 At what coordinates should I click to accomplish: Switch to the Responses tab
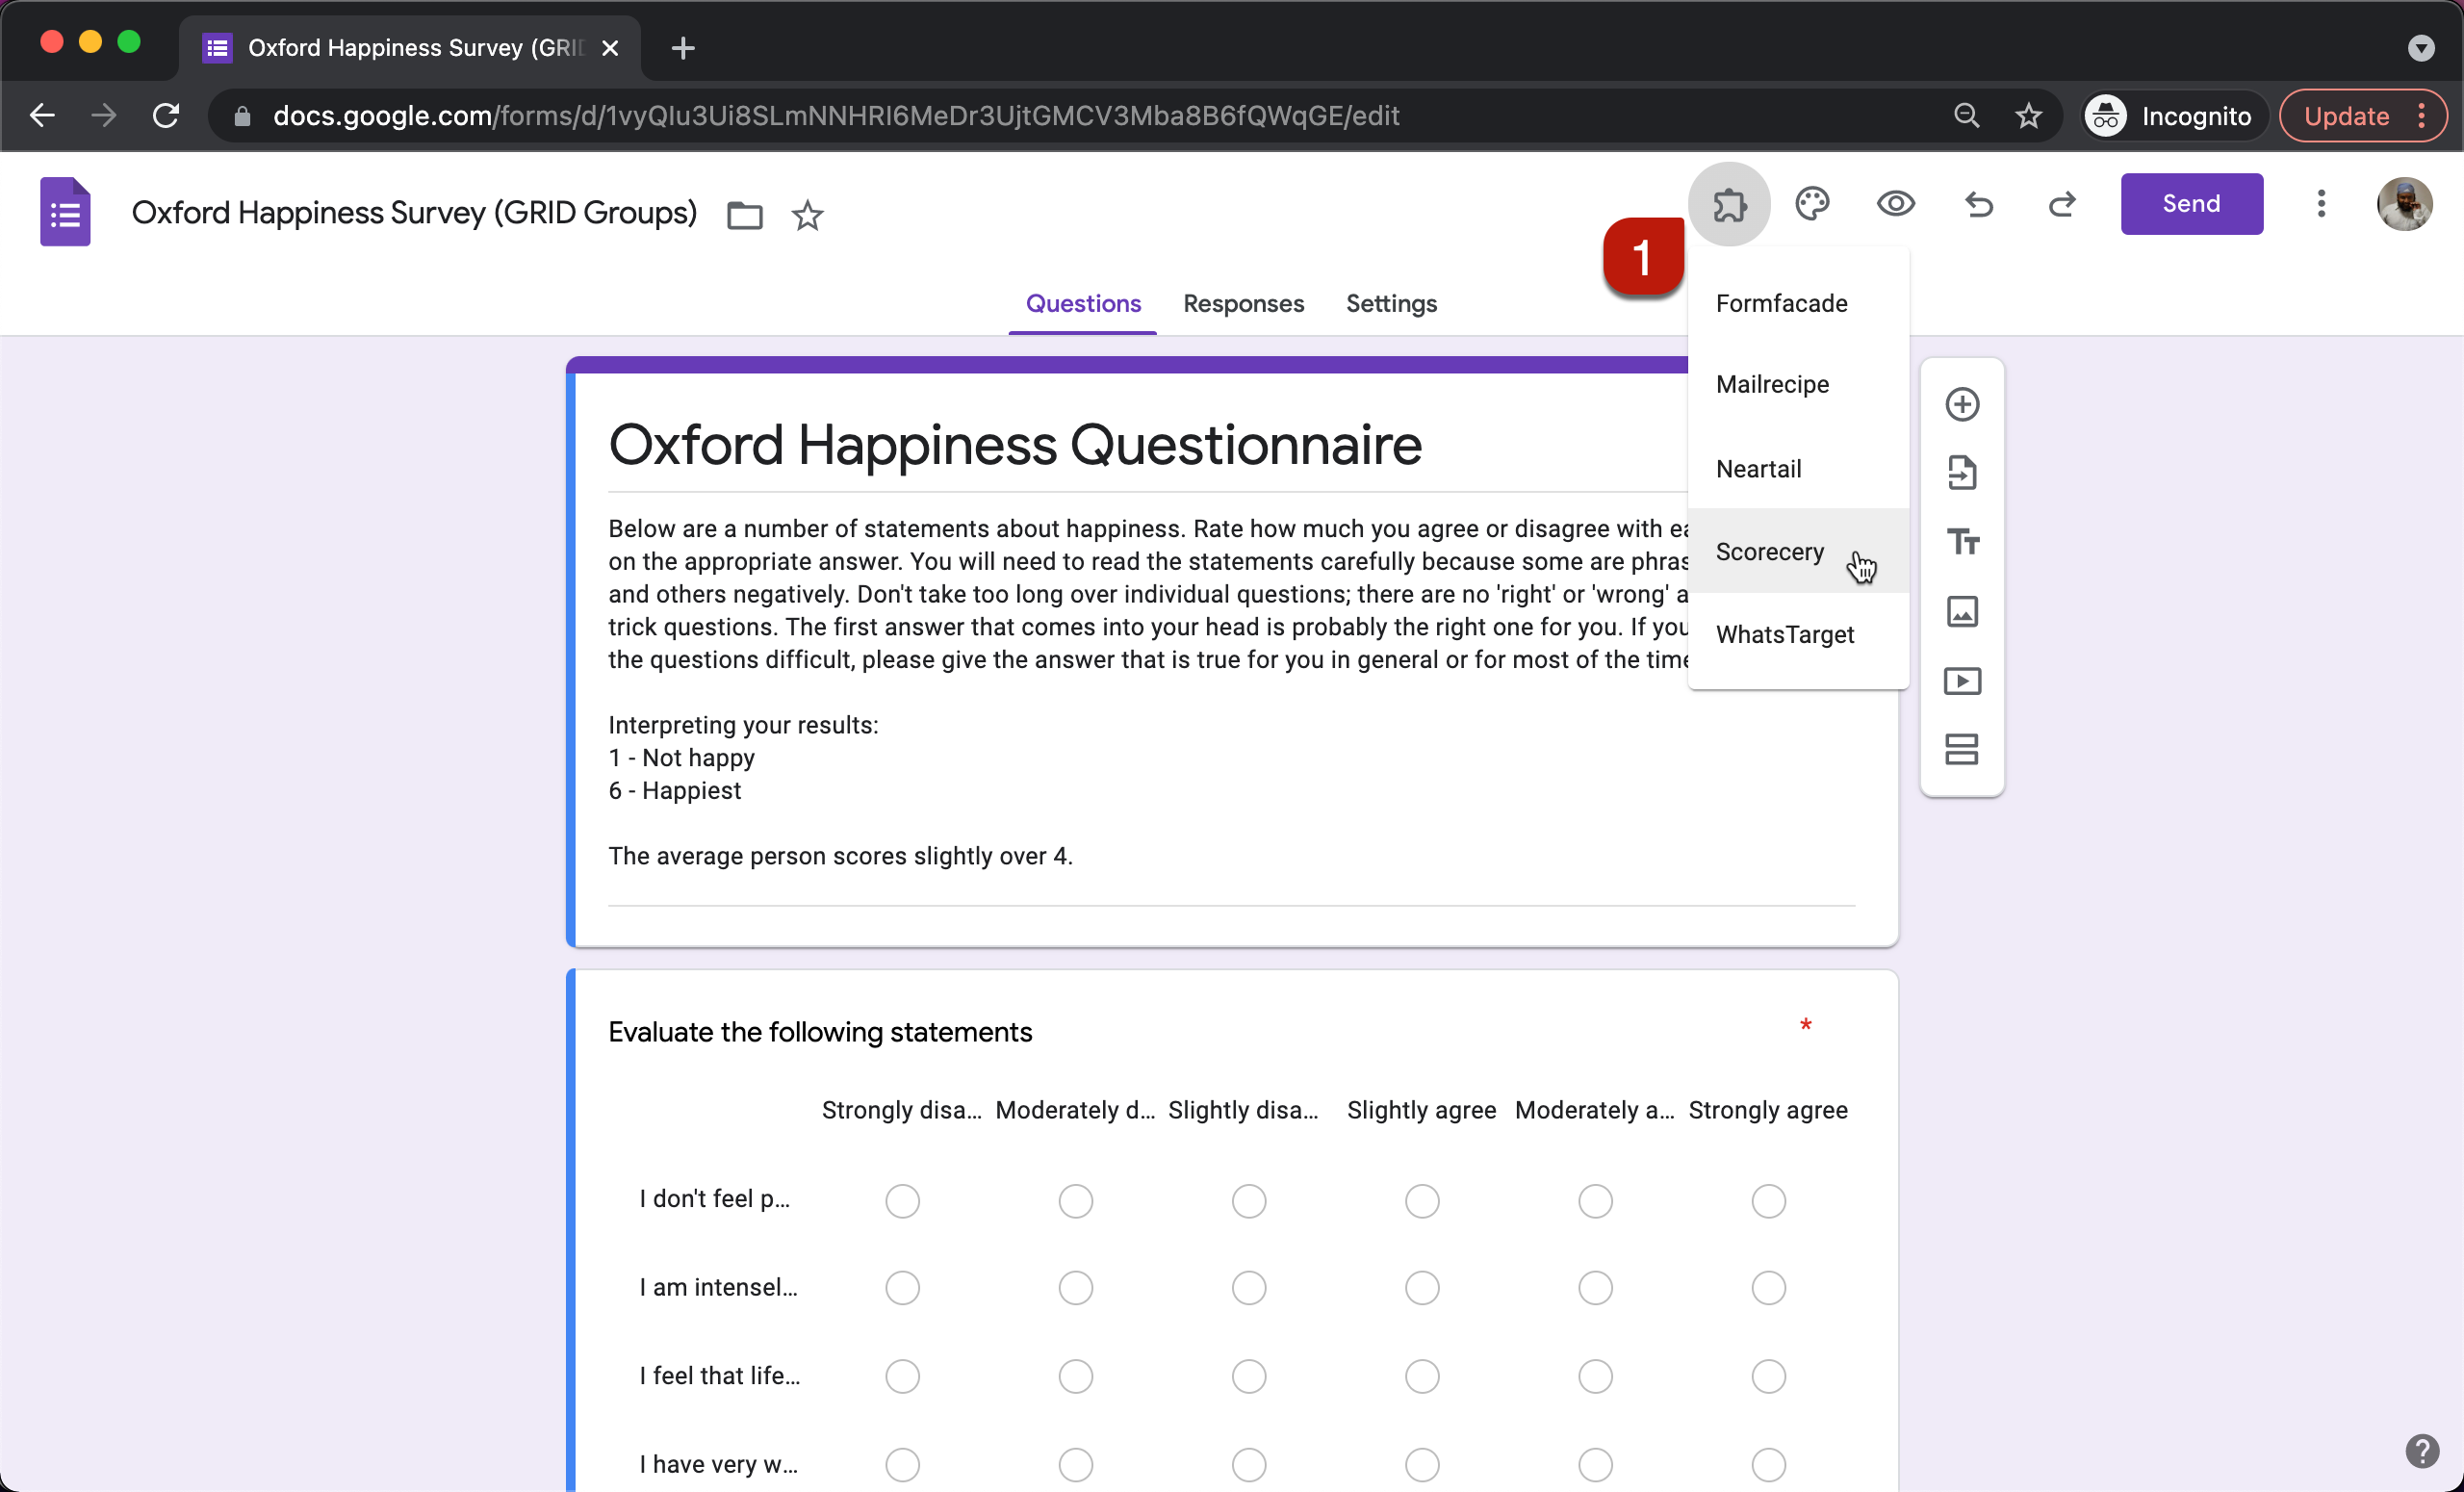[x=1243, y=303]
